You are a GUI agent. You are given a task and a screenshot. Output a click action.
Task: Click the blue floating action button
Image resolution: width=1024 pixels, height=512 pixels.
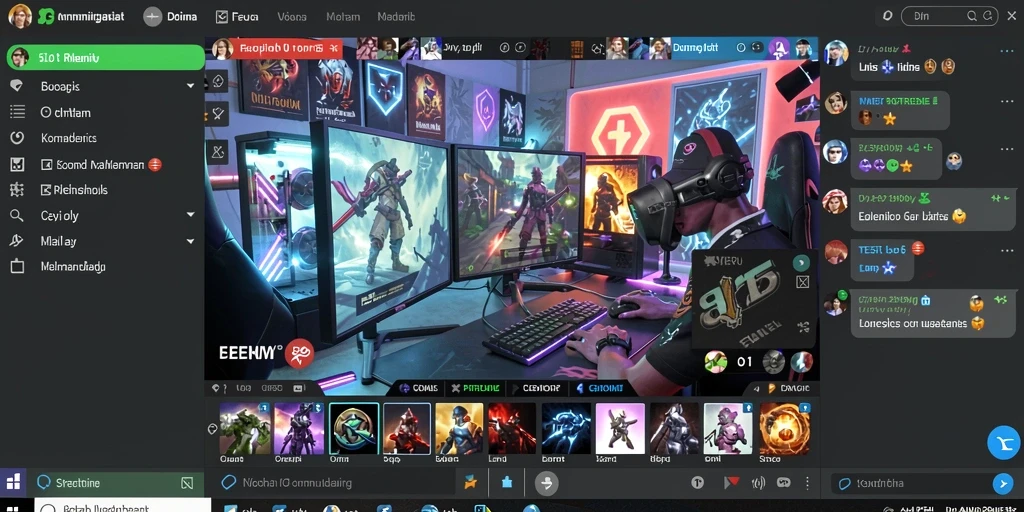1003,443
